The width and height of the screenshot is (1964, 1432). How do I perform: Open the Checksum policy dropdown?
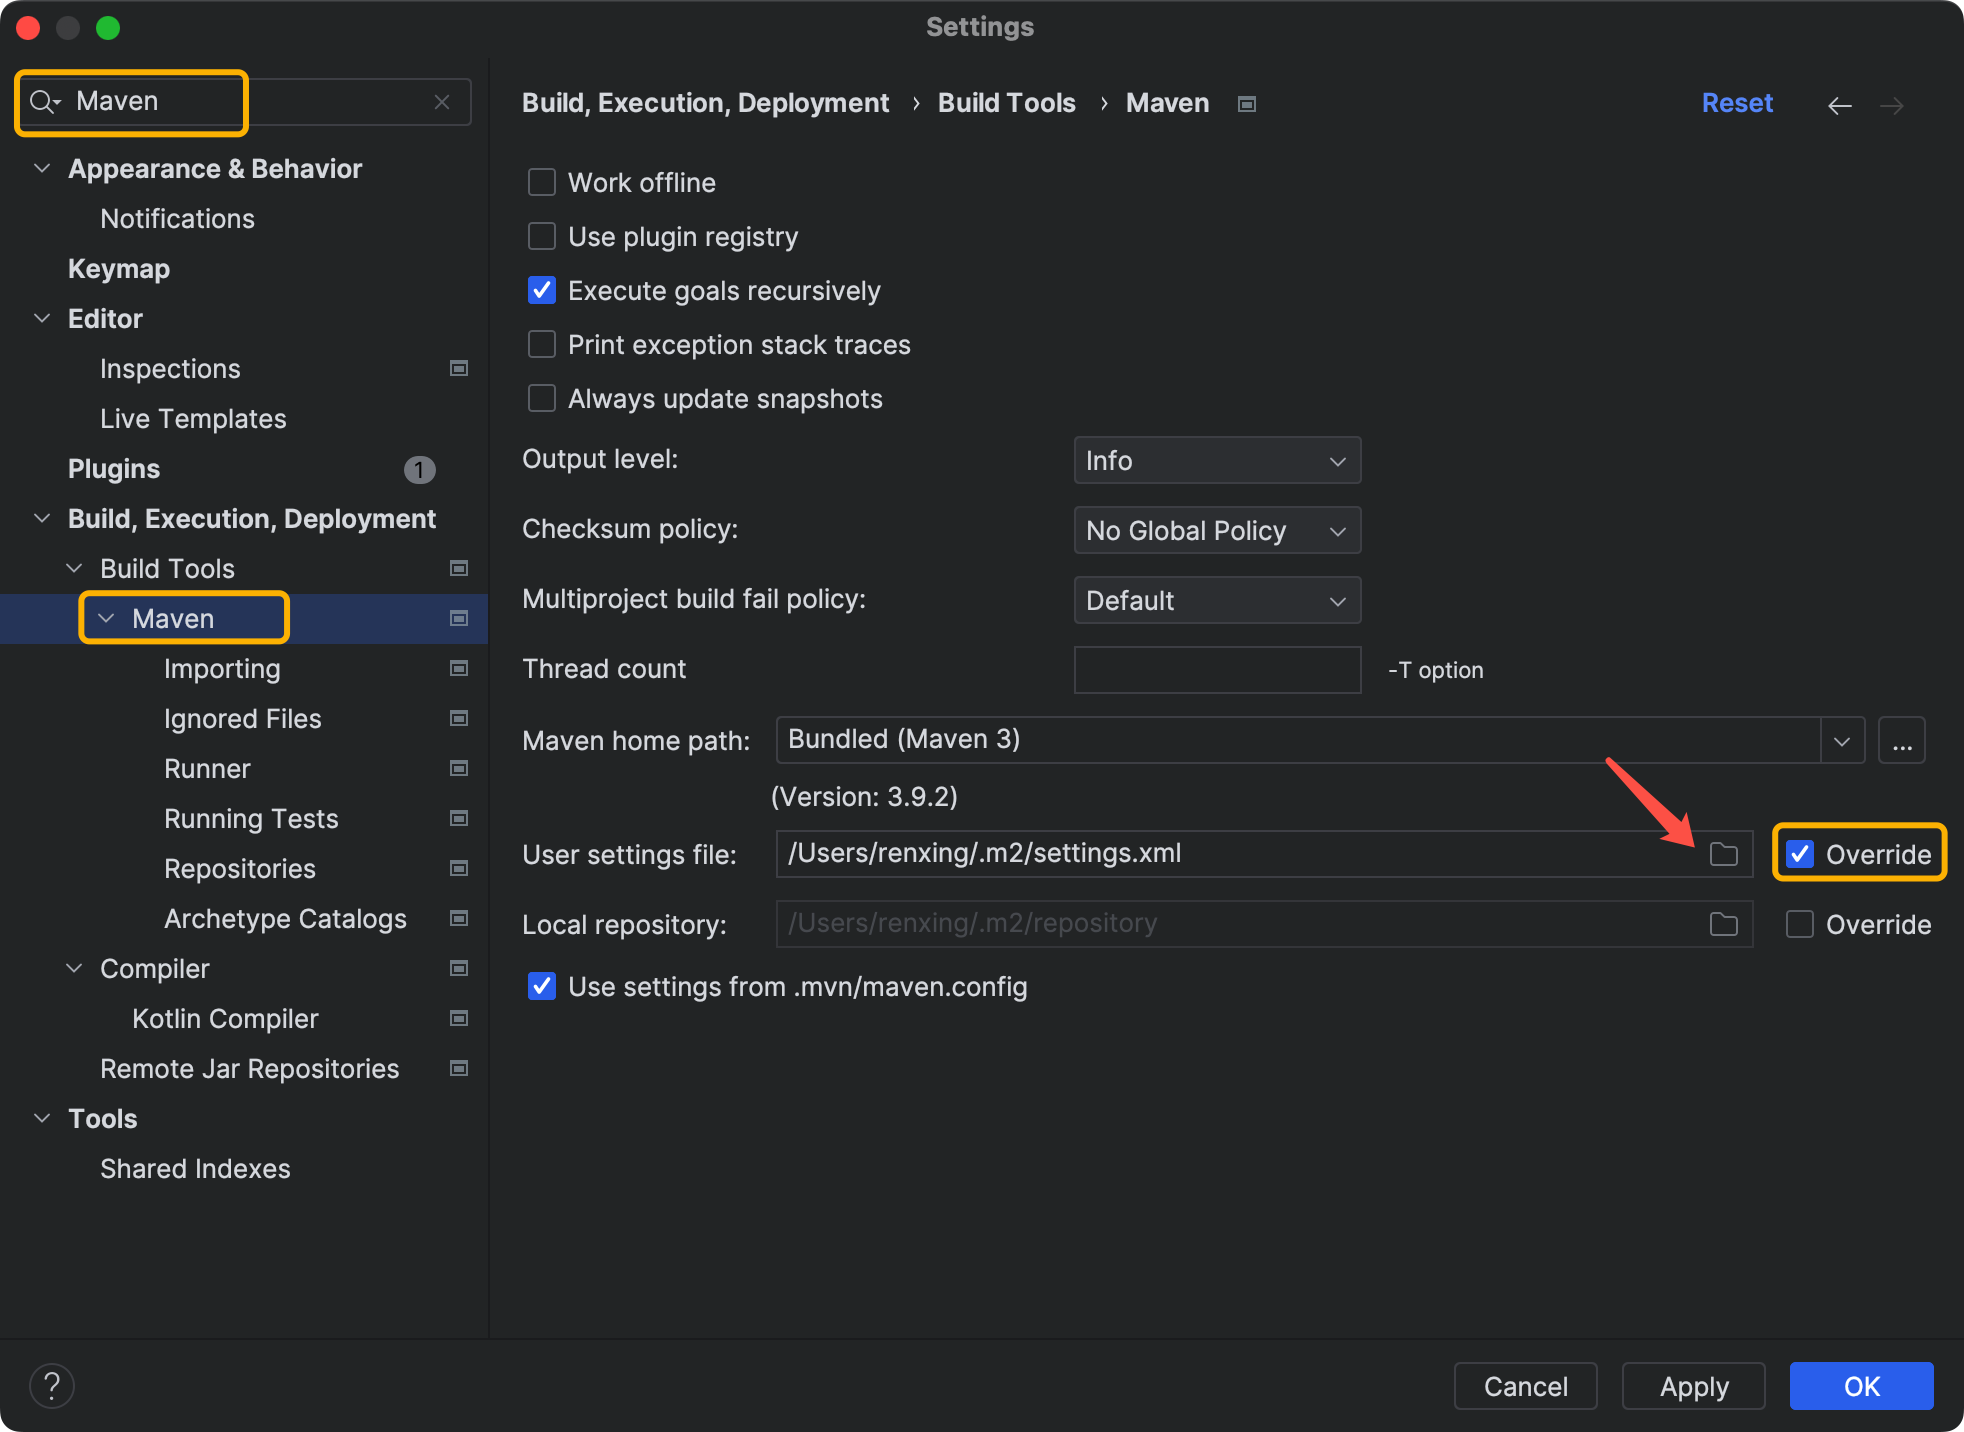(x=1217, y=531)
